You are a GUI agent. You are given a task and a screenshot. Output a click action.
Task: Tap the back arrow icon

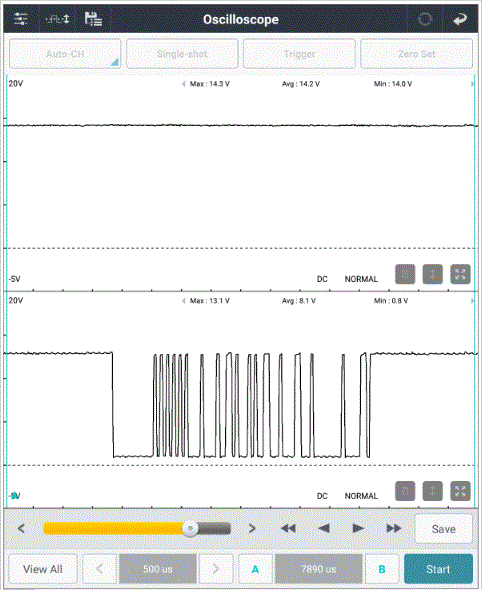[x=460, y=19]
